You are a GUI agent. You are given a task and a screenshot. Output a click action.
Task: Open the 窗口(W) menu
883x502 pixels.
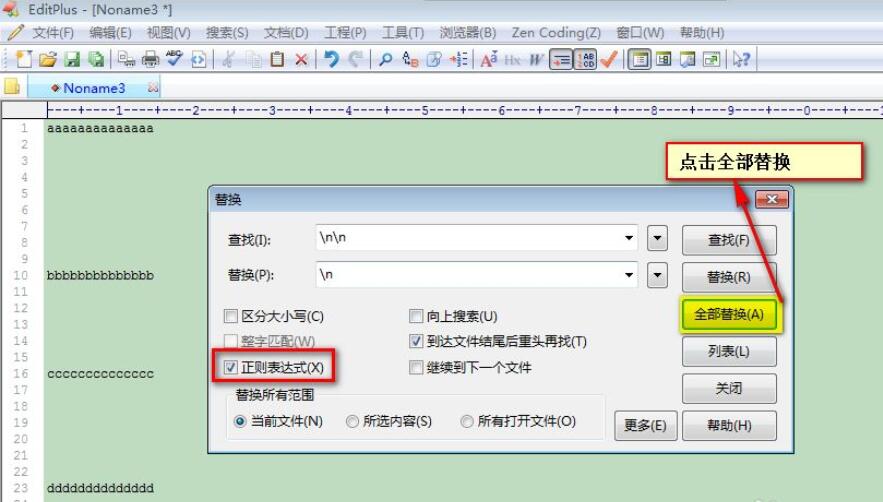[x=640, y=33]
